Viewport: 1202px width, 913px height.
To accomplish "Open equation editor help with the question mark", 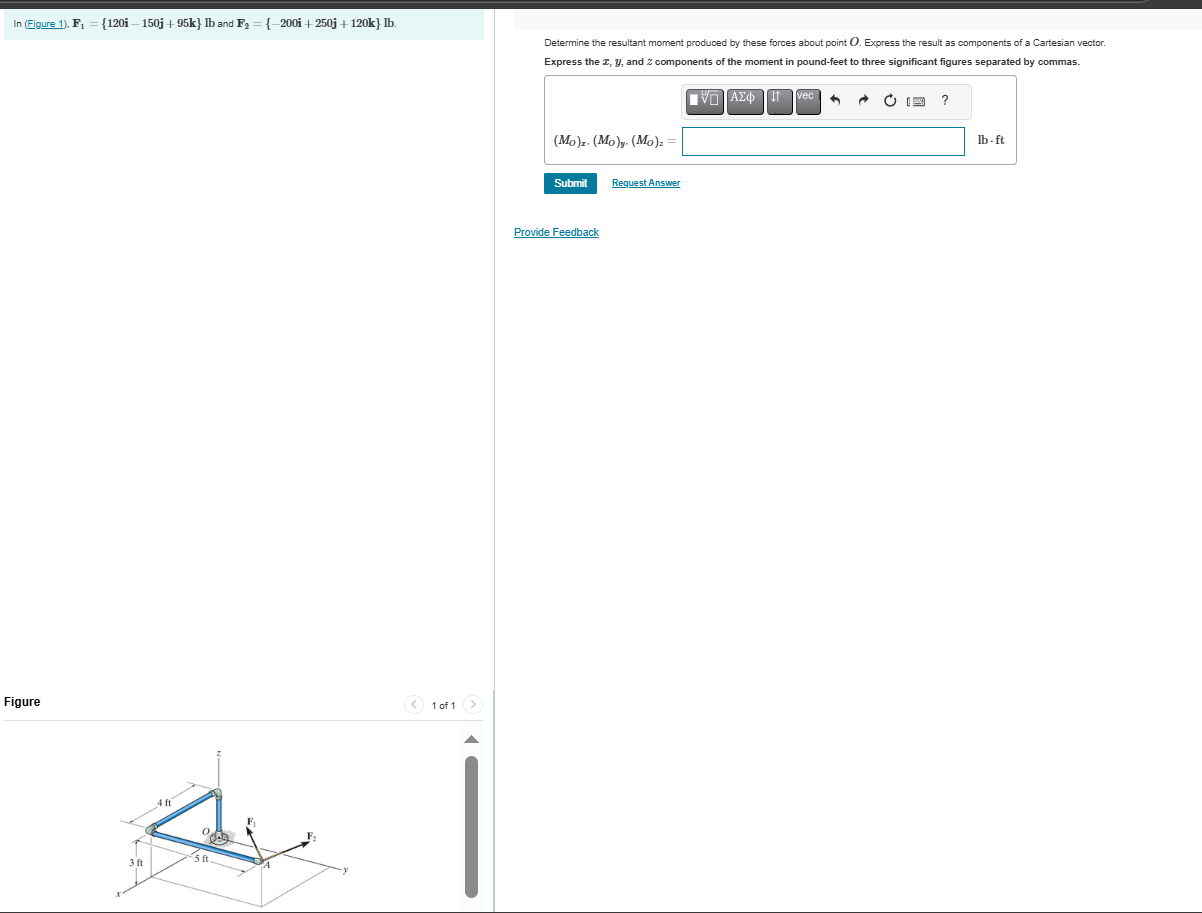I will coord(943,100).
